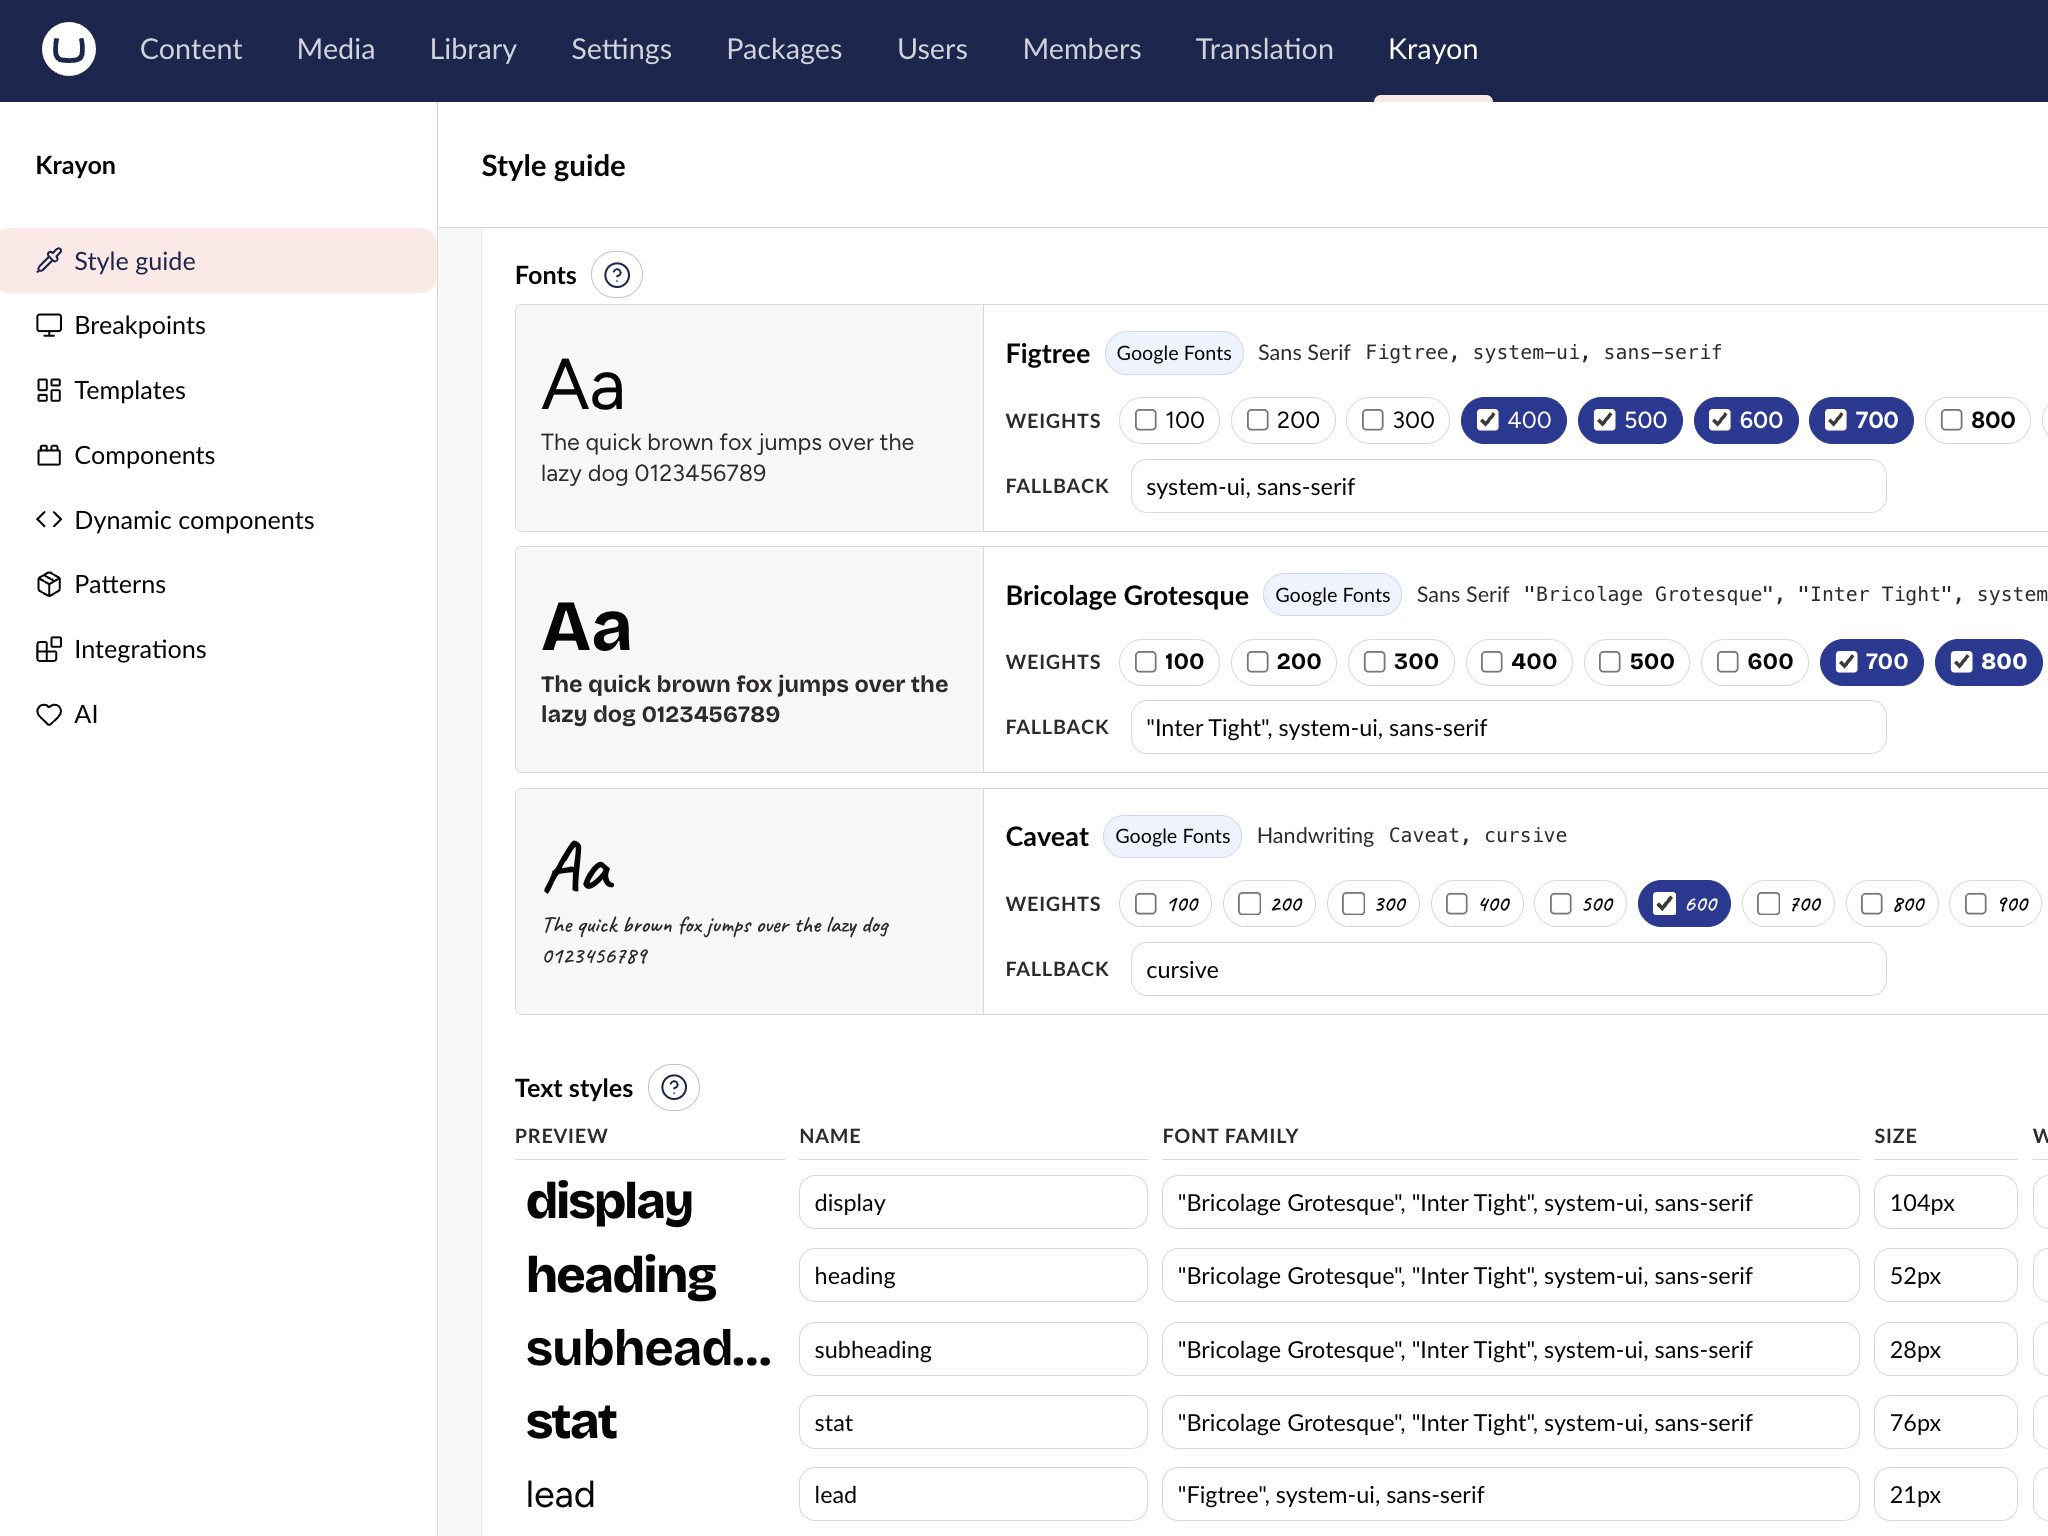Select the Krayon section tab
The width and height of the screenshot is (2048, 1536).
tap(1433, 49)
